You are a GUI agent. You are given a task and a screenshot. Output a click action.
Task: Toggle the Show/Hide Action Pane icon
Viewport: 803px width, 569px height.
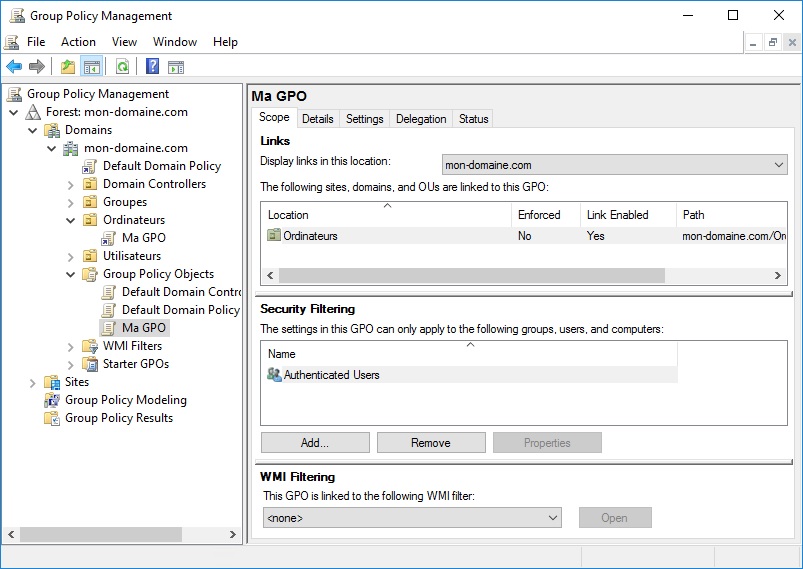pyautogui.click(x=176, y=67)
